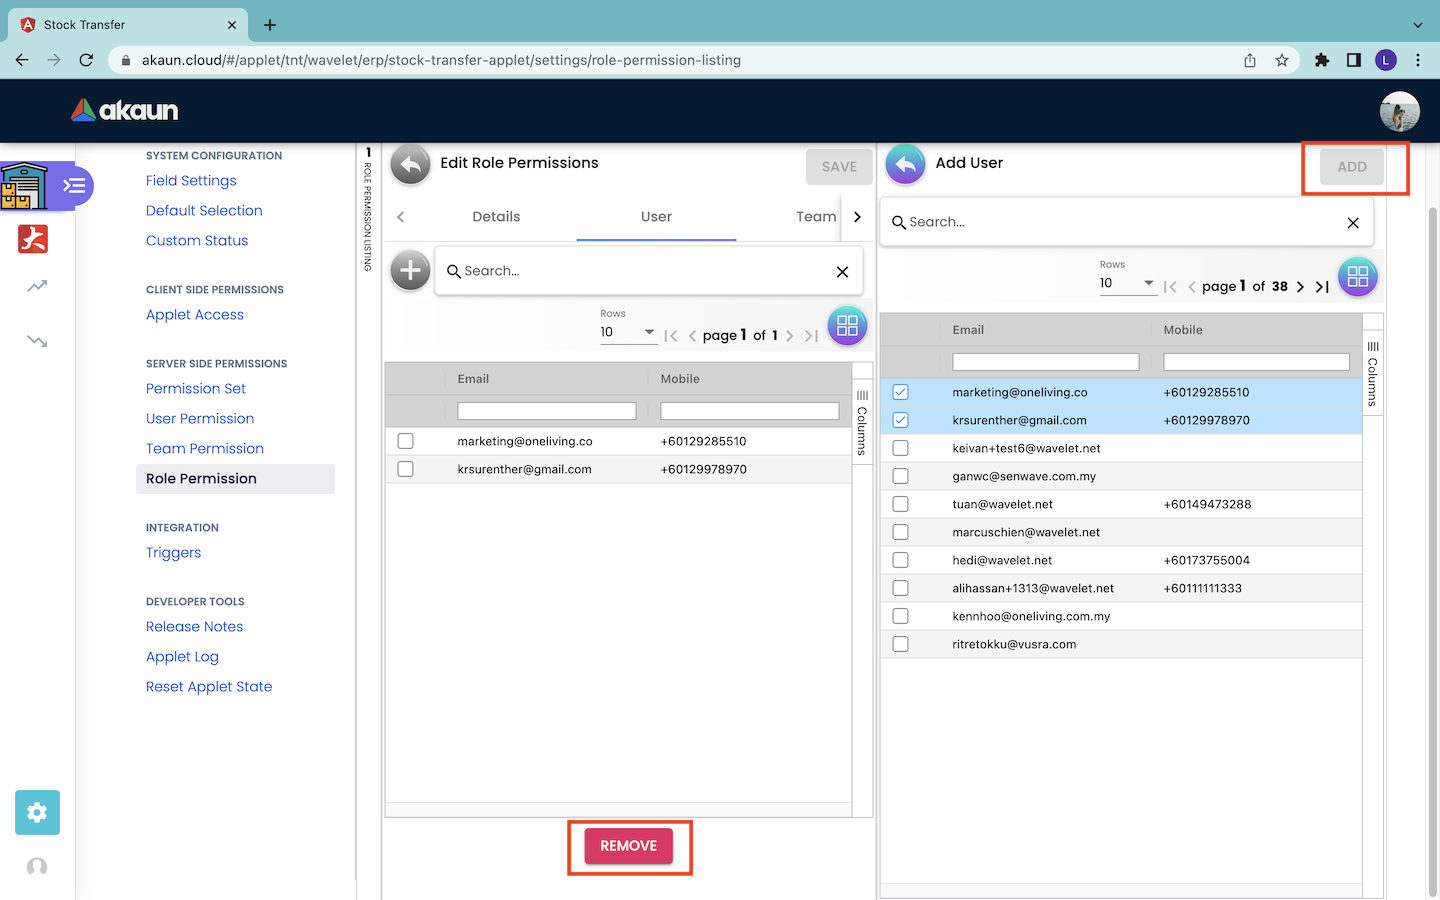This screenshot has height=900, width=1440.
Task: Click the red REMOVE button
Action: coord(628,846)
